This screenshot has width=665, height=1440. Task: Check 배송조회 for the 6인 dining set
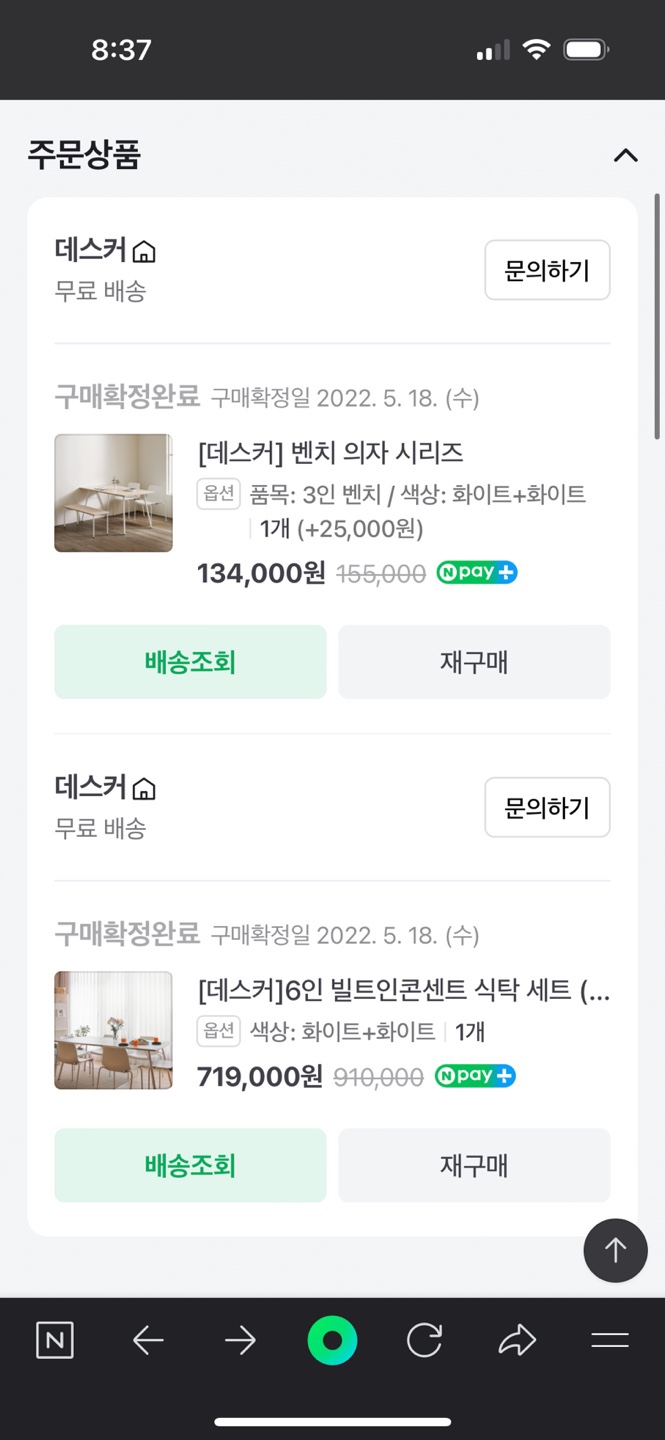pos(190,1165)
